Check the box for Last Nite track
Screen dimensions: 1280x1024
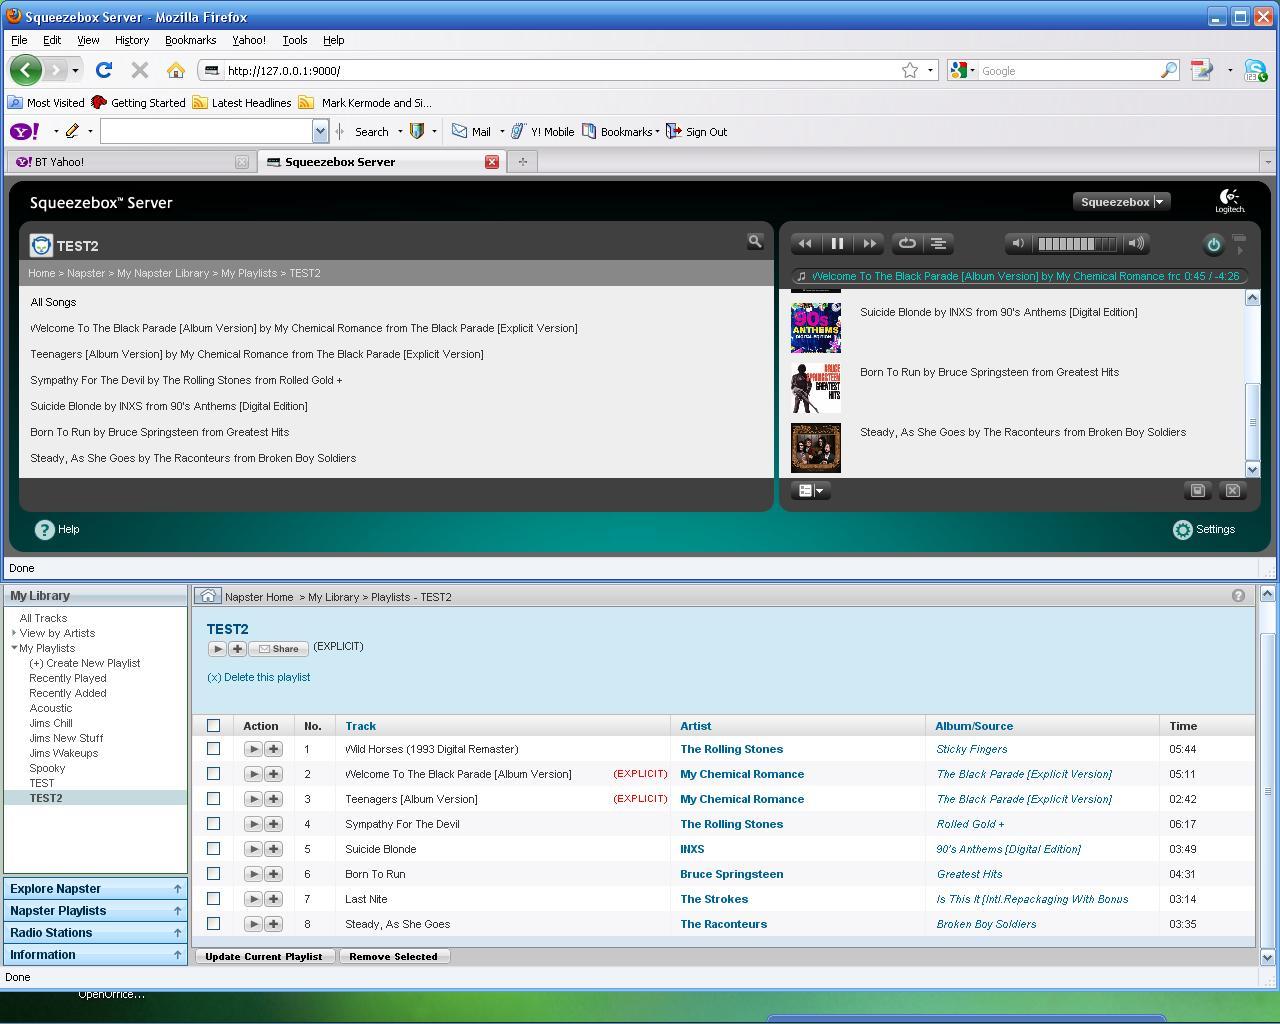point(213,899)
